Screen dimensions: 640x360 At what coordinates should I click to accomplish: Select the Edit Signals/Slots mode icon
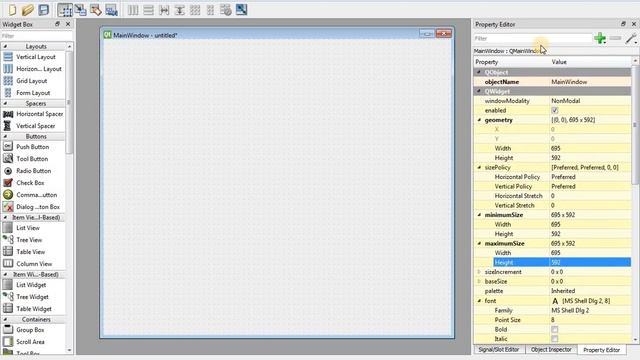coord(80,9)
